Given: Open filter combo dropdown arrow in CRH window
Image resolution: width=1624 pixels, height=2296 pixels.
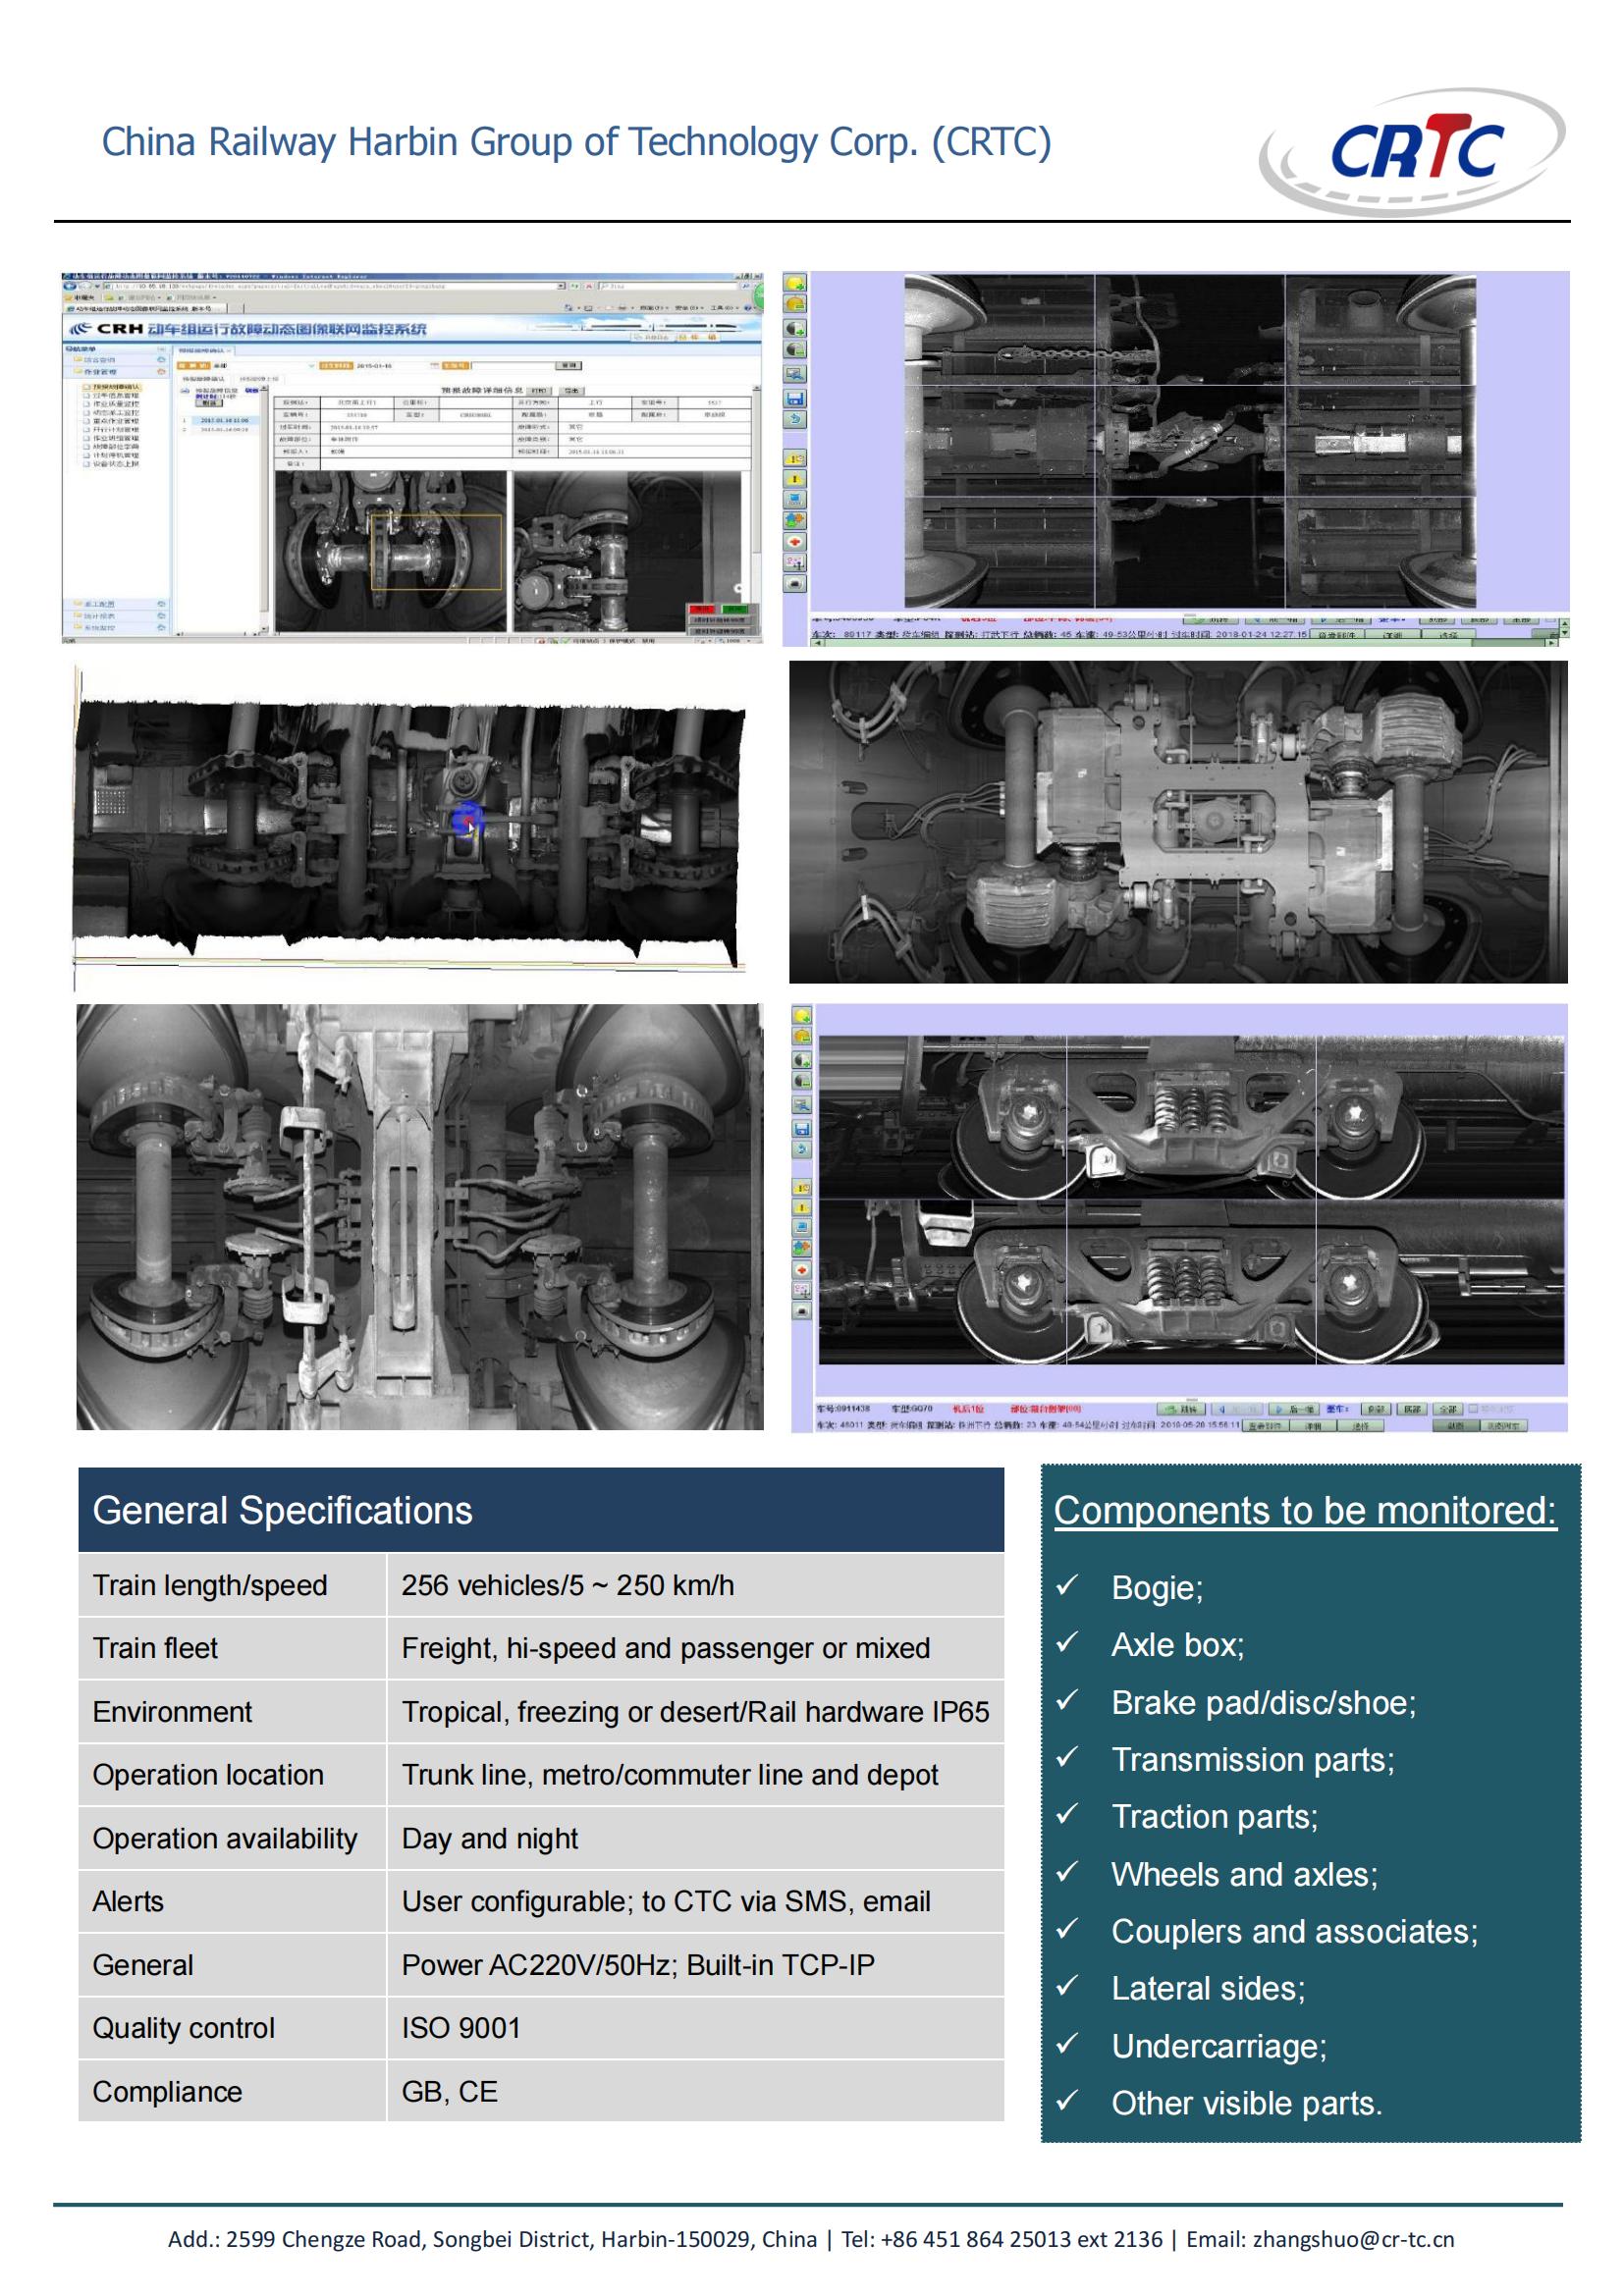Looking at the screenshot, I should [312, 366].
